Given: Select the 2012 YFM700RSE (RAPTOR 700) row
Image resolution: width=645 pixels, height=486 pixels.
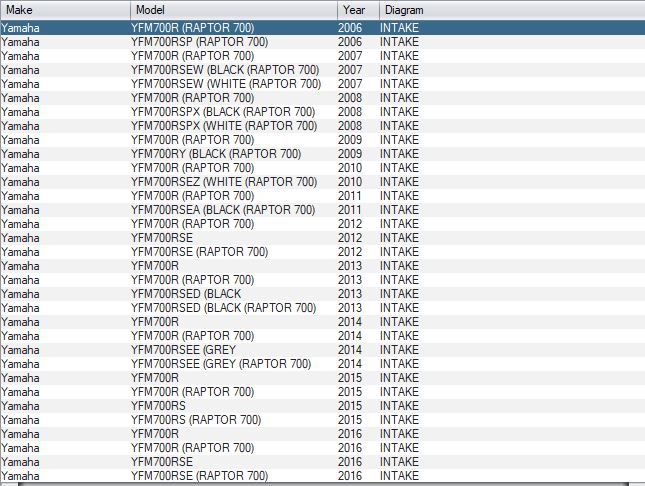Looking at the screenshot, I should (322, 251).
